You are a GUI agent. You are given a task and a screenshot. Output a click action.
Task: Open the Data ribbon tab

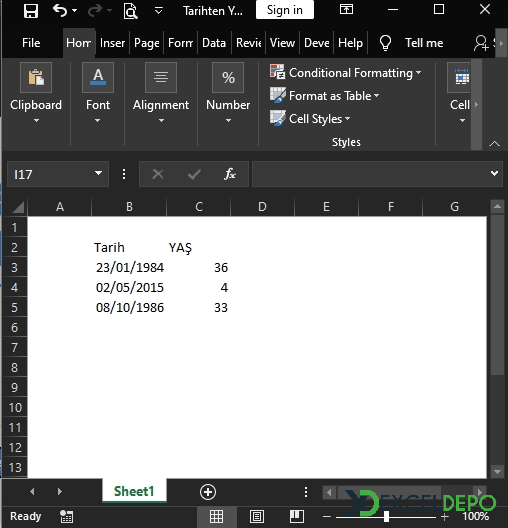tap(214, 43)
